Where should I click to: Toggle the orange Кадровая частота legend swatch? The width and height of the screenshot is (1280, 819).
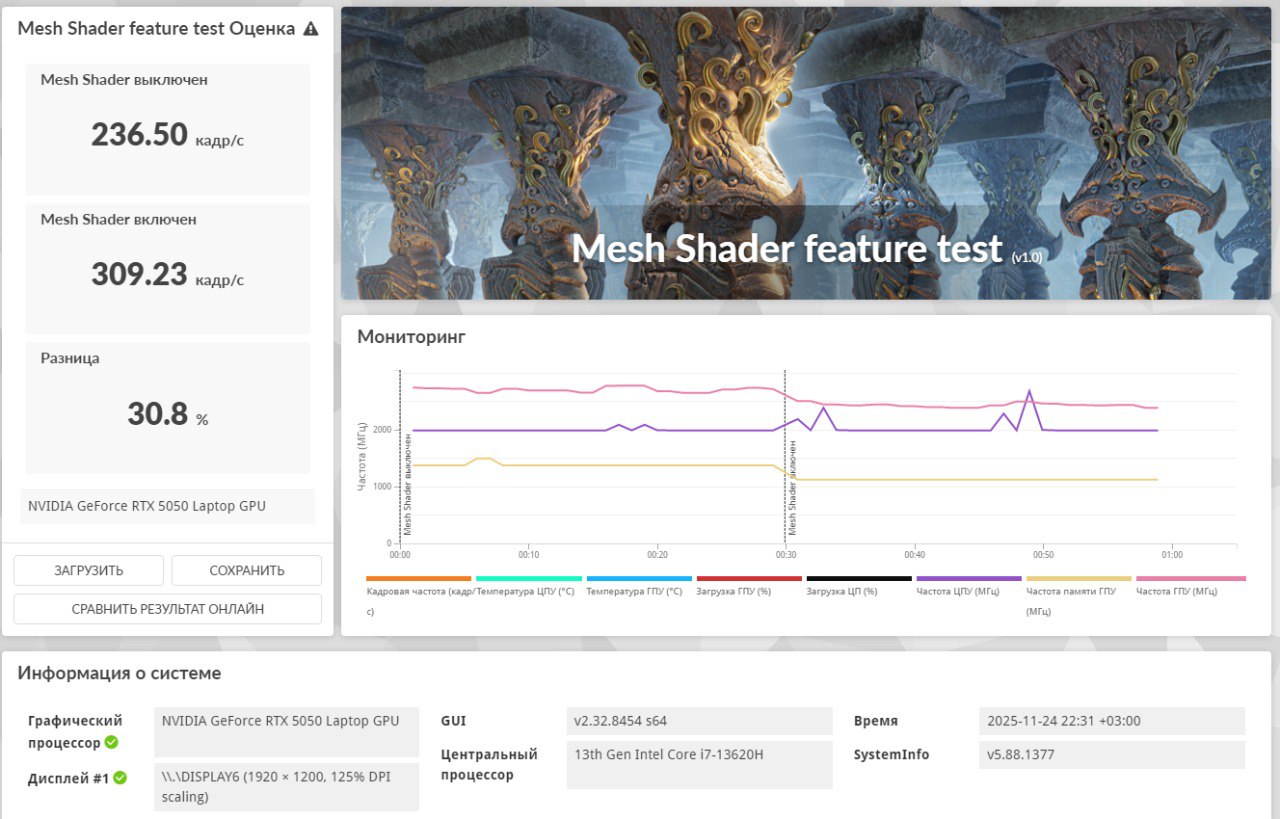pyautogui.click(x=419, y=578)
